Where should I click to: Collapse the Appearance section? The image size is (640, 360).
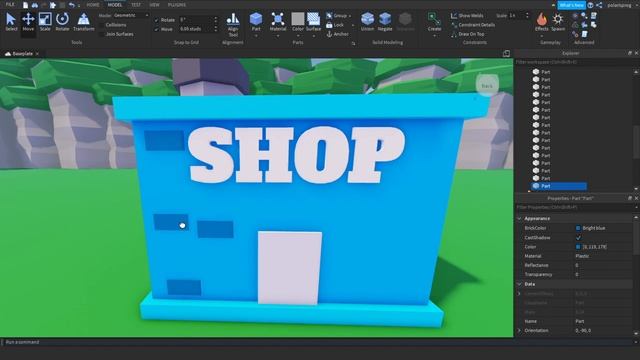click(x=519, y=219)
